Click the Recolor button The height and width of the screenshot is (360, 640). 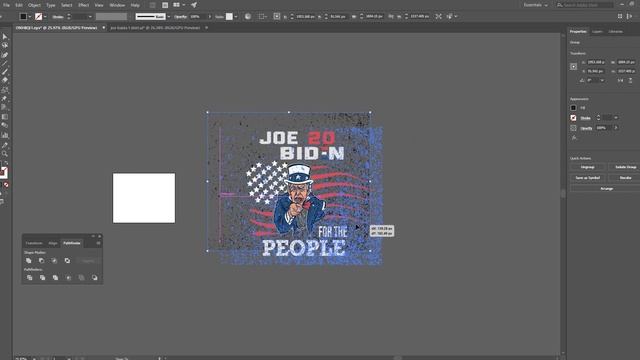pos(625,178)
